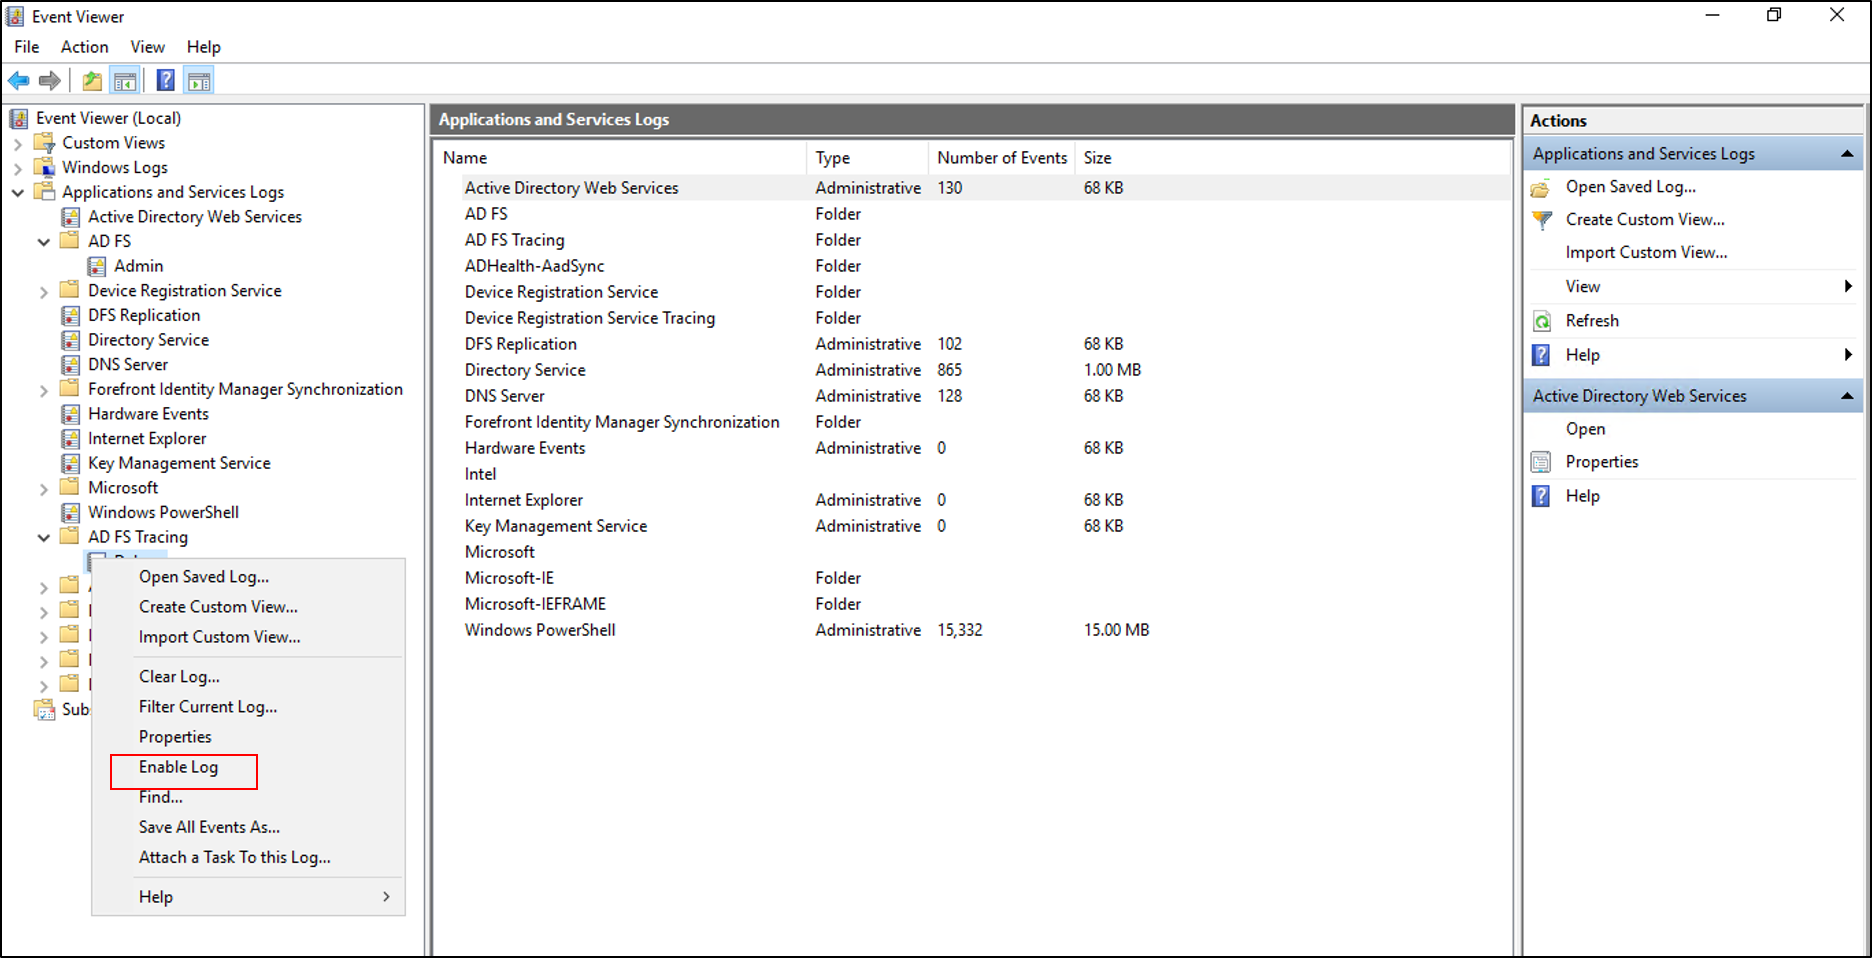This screenshot has height=958, width=1872.
Task: Collapse the Applications and Services Logs section
Action: 1847,153
